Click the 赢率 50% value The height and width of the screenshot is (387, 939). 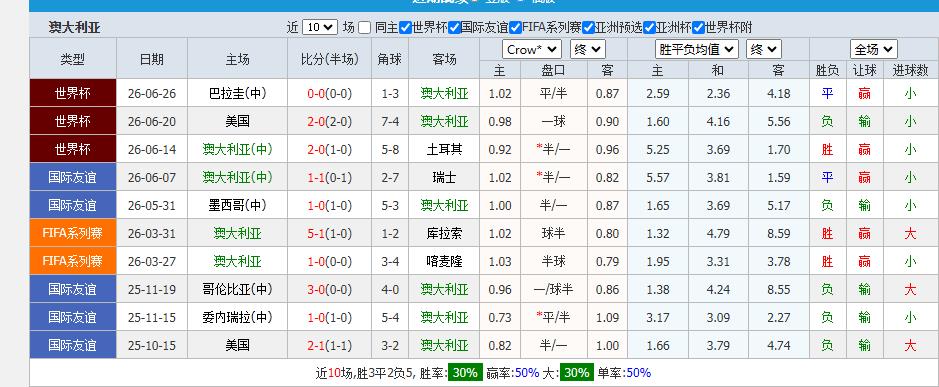527,373
